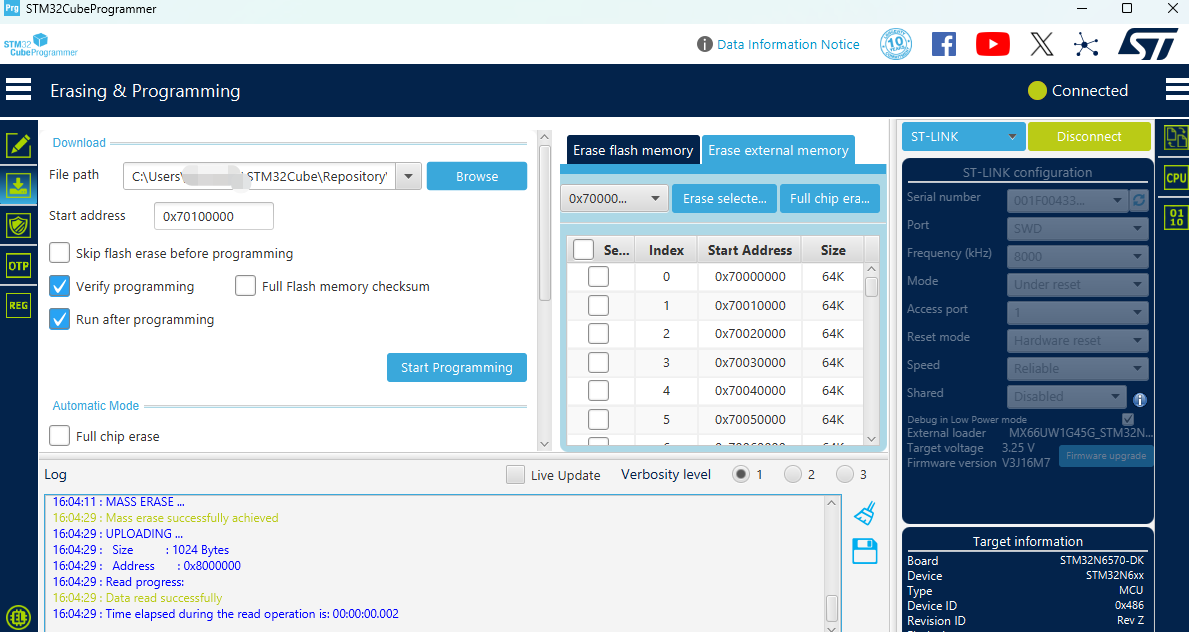
Task: Open ST YouTube channel icon
Action: (993, 44)
